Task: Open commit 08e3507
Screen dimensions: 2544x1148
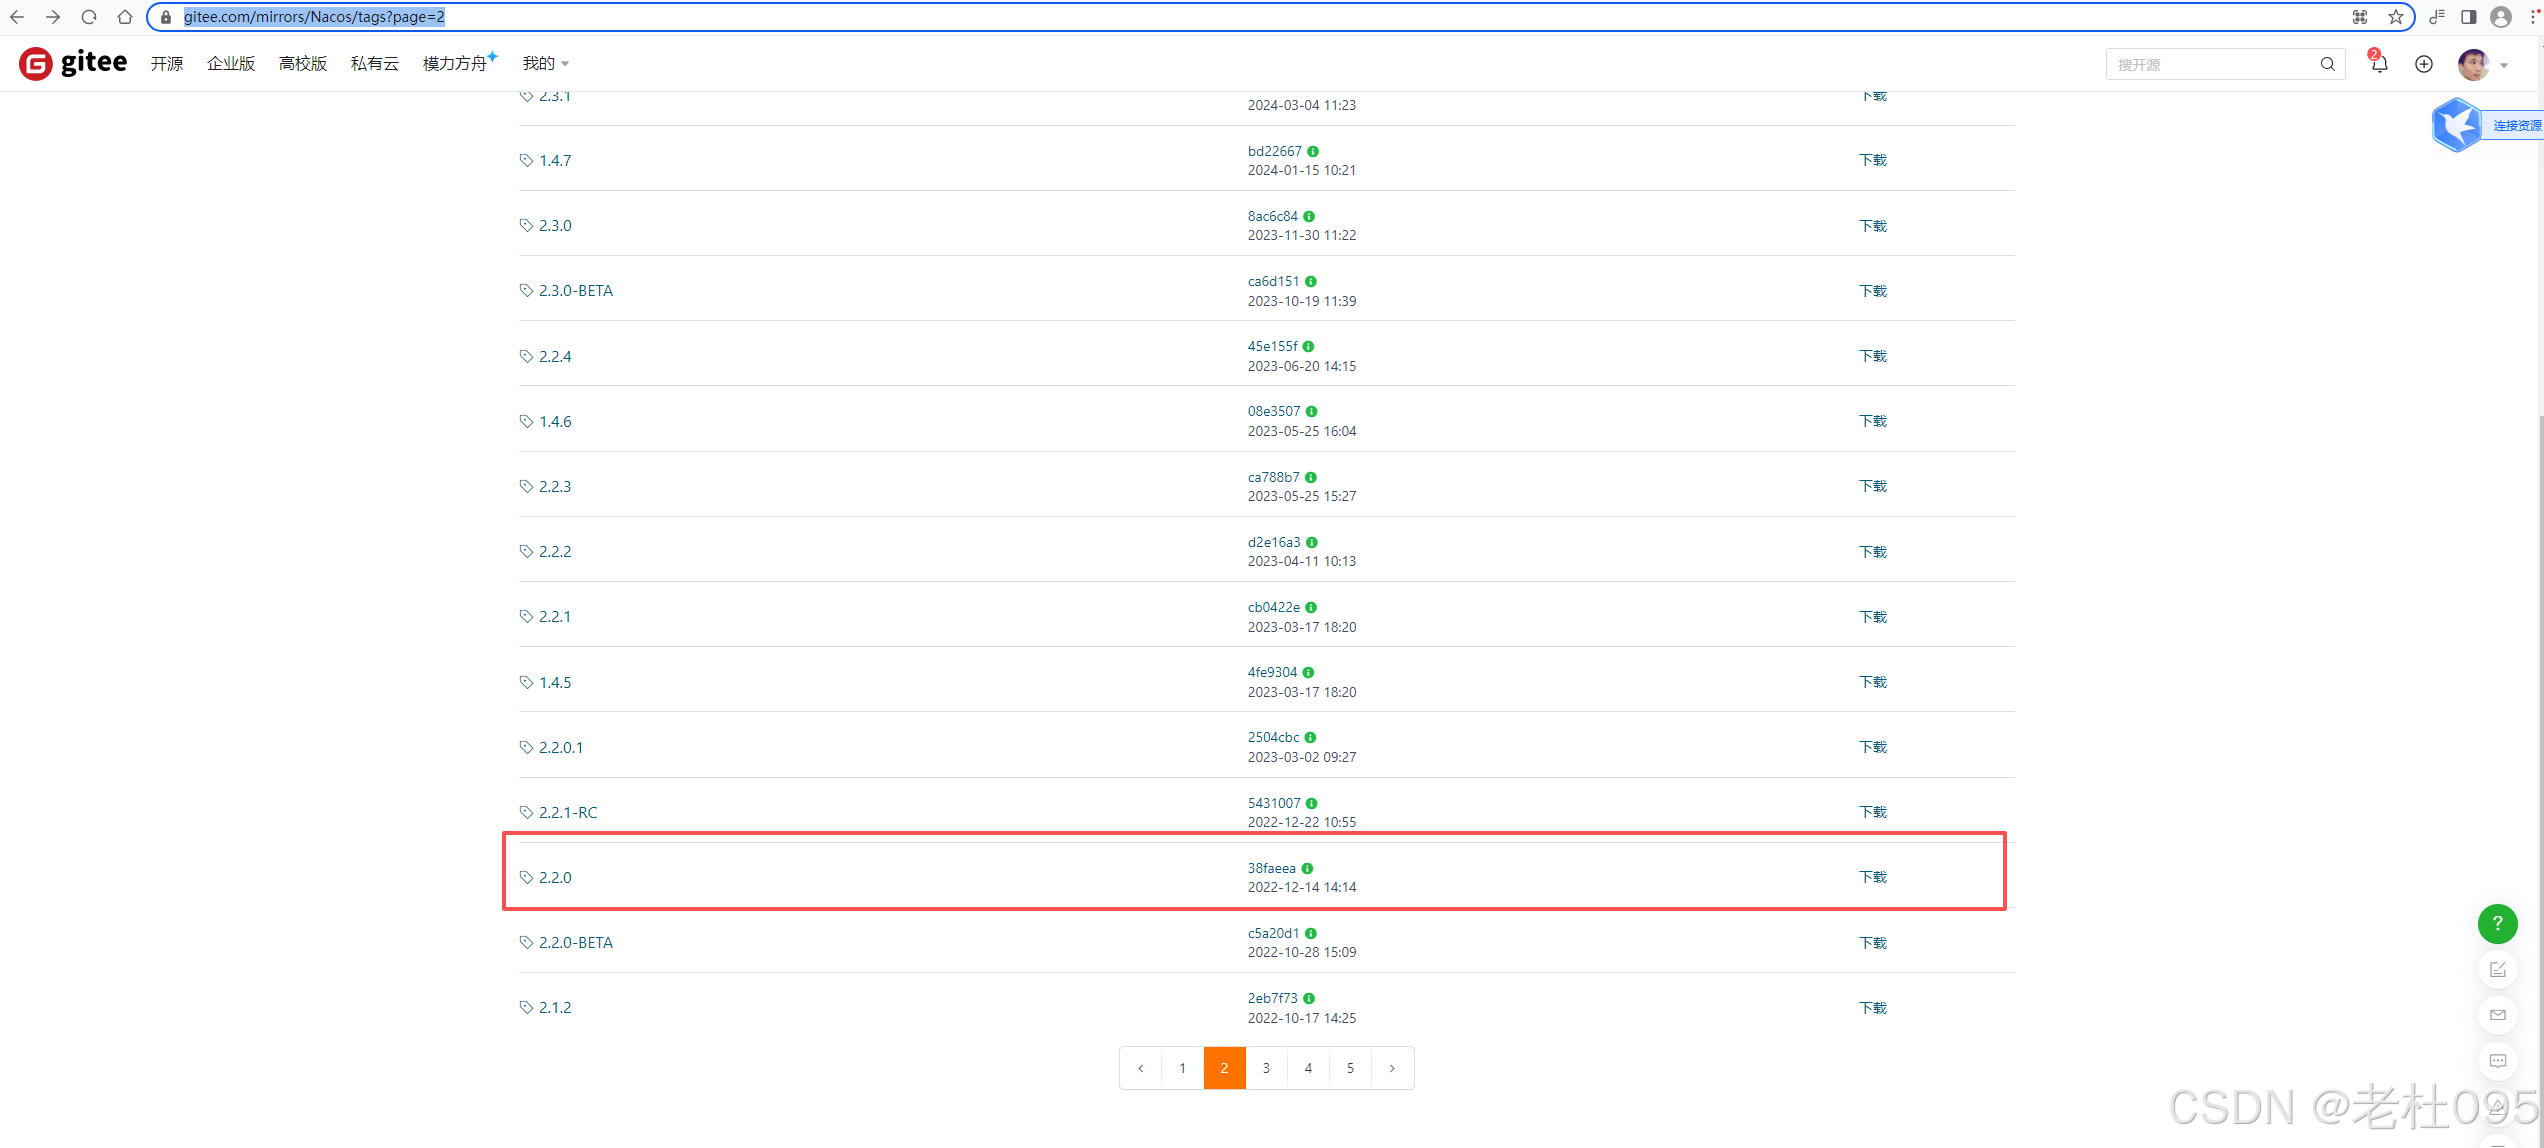Action: click(x=1274, y=411)
